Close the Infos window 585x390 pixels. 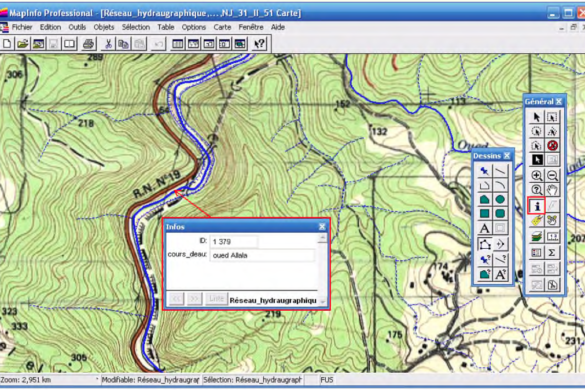322,227
